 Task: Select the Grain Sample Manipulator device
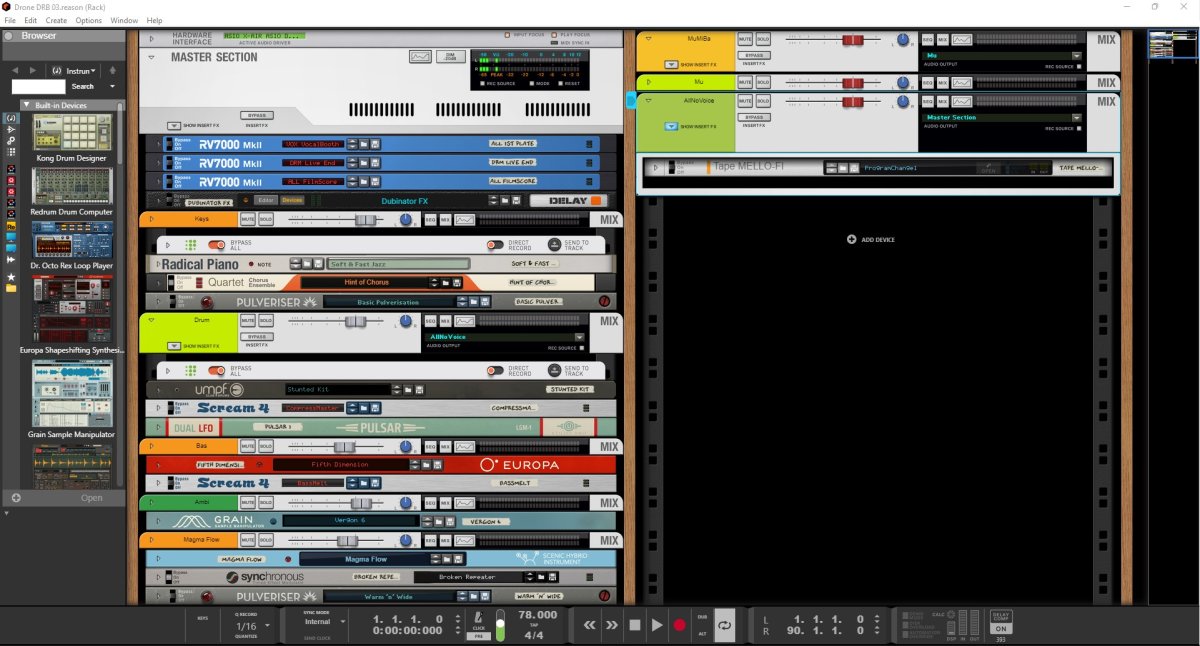coord(72,400)
